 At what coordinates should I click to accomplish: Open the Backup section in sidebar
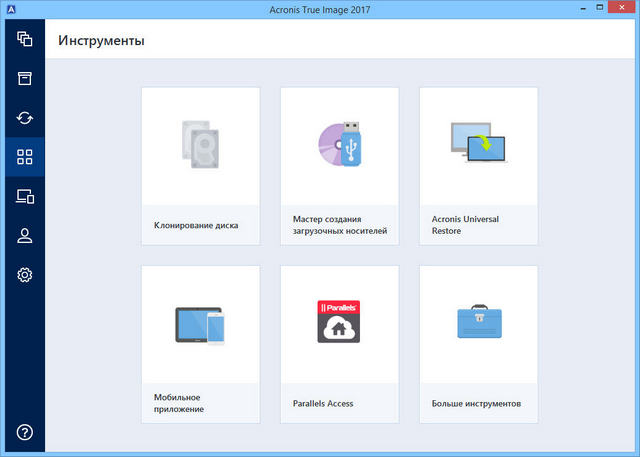point(25,40)
